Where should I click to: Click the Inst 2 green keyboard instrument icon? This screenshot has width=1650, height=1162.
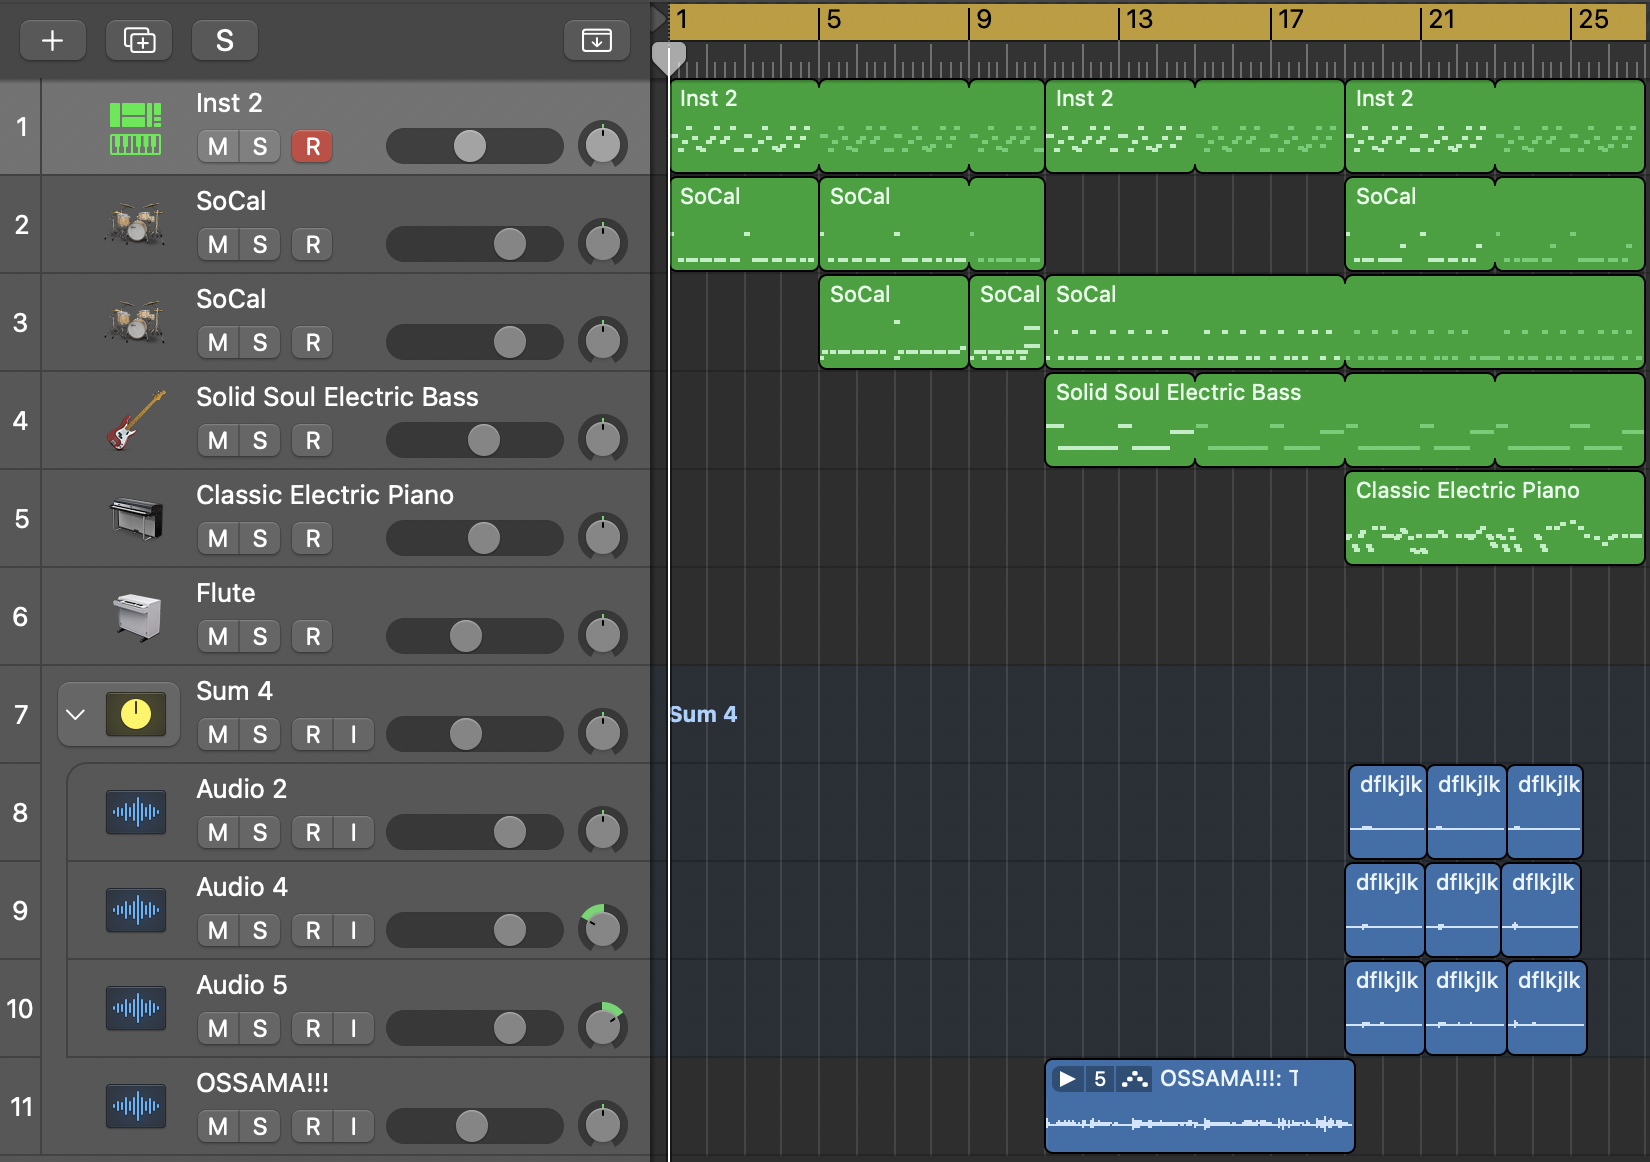(x=135, y=128)
